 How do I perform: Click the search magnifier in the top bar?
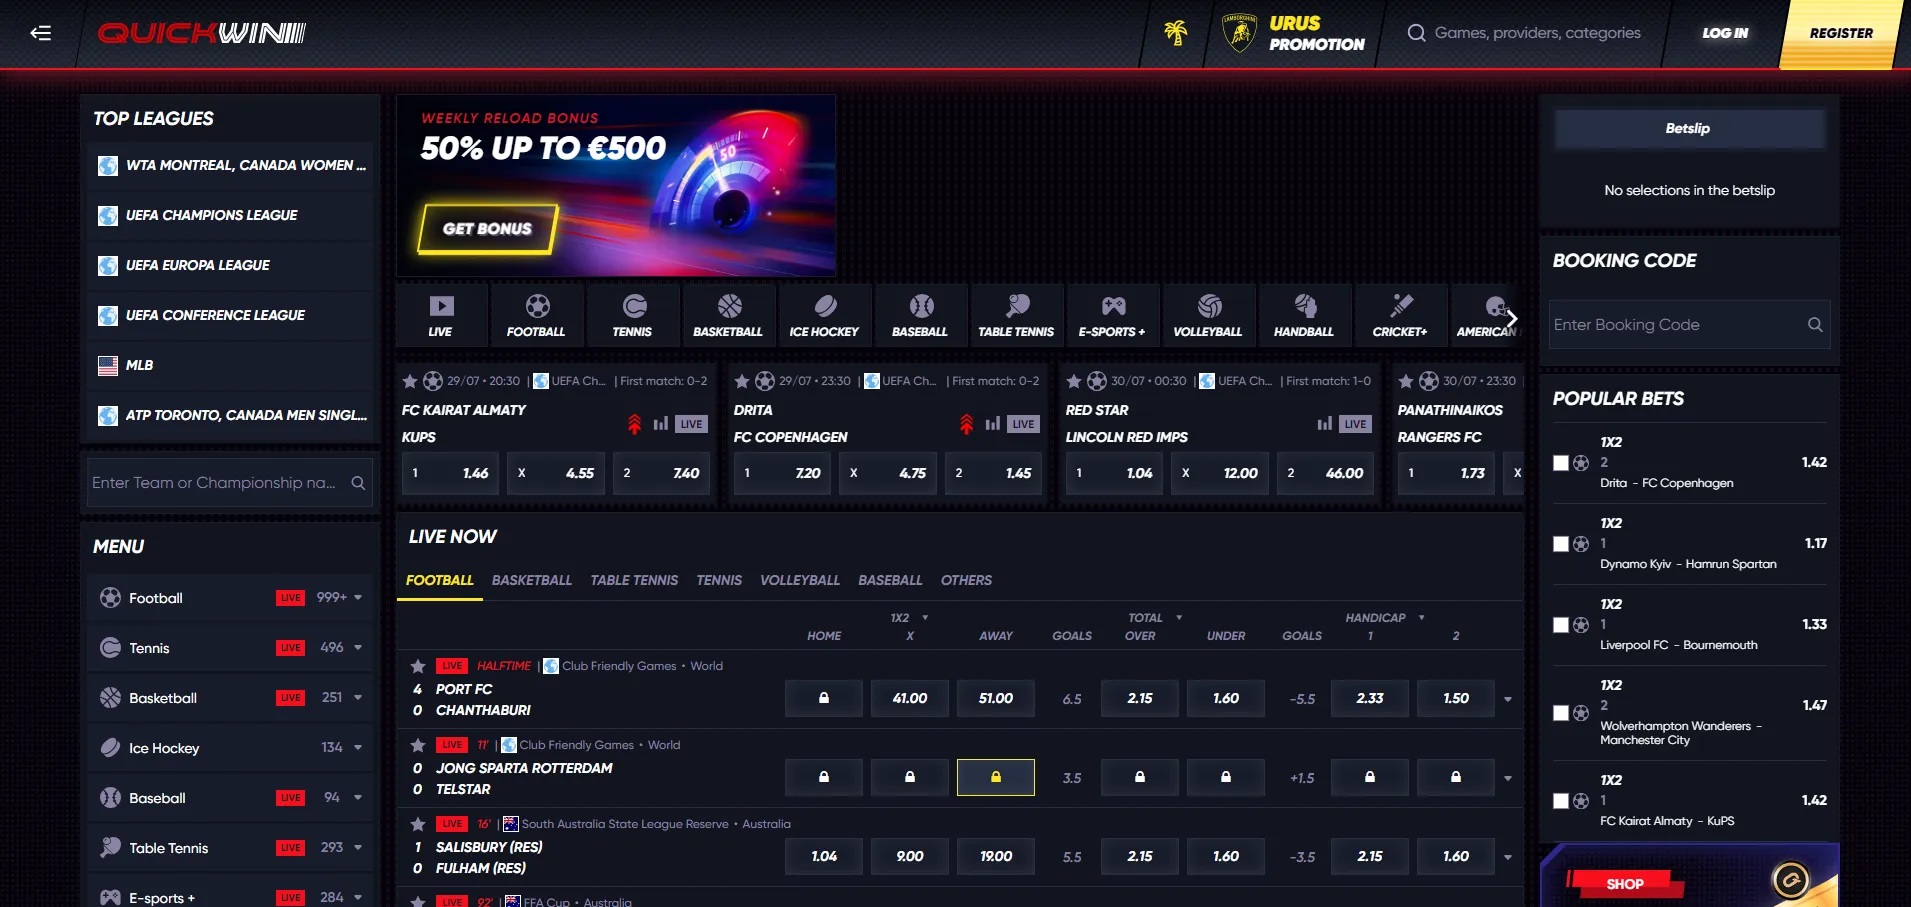(x=1416, y=32)
